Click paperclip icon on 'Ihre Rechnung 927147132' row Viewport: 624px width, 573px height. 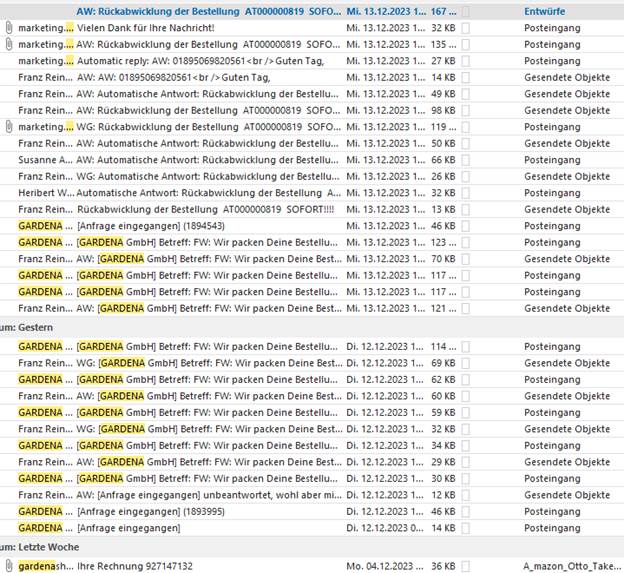9,566
